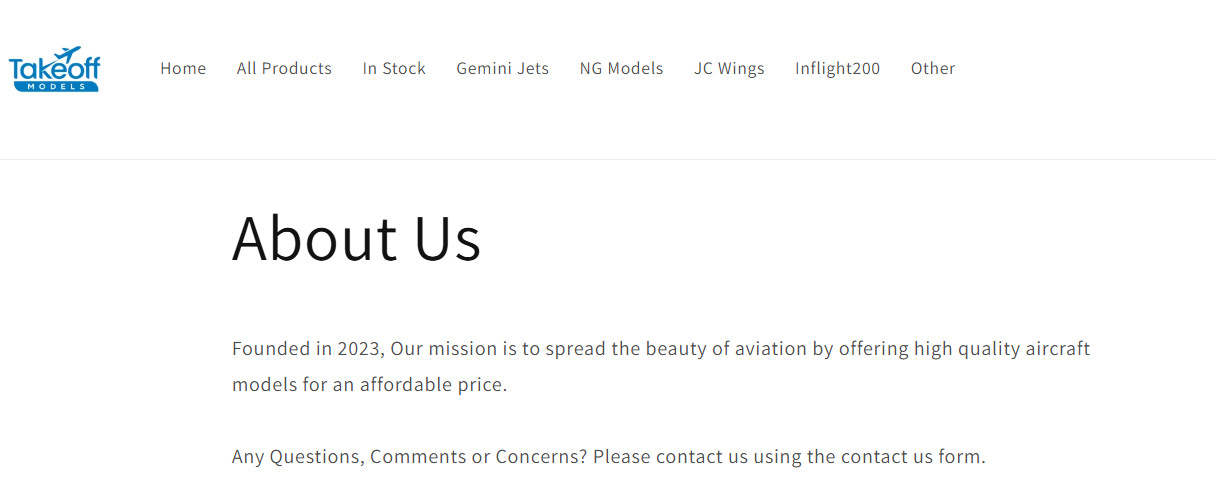The image size is (1216, 496).
Task: Click the About Us heading
Action: pos(357,238)
